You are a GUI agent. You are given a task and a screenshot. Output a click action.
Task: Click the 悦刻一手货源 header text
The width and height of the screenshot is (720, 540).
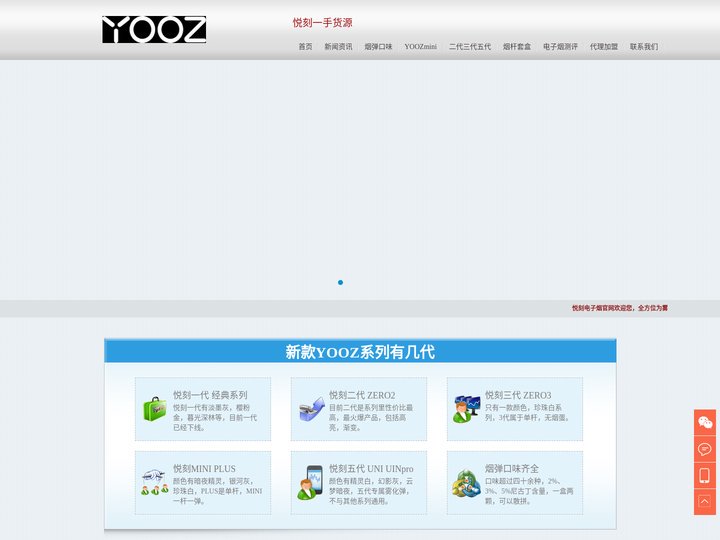coord(322,22)
